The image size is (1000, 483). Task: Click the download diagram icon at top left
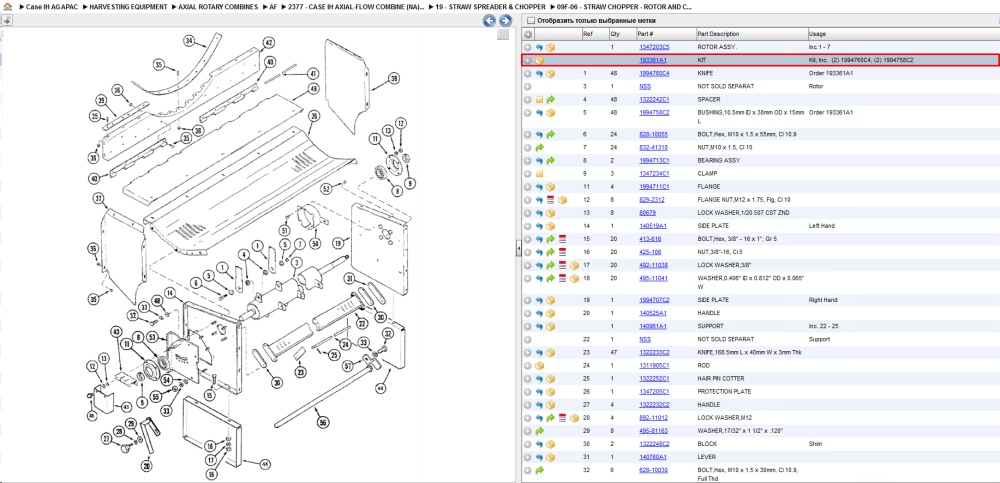click(6, 20)
